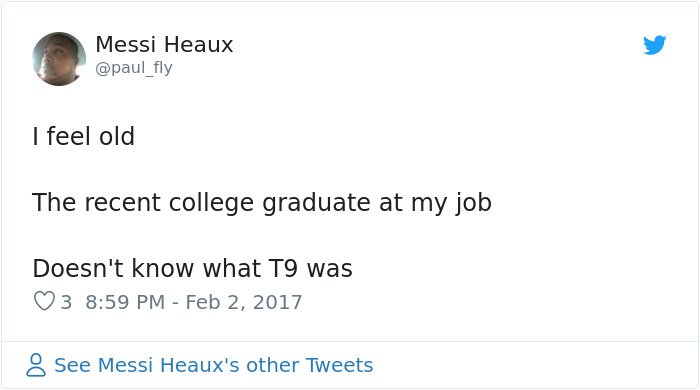Viewport: 700px width, 390px height.
Task: Click the word 'Tweets' in the footer link
Action: (339, 365)
